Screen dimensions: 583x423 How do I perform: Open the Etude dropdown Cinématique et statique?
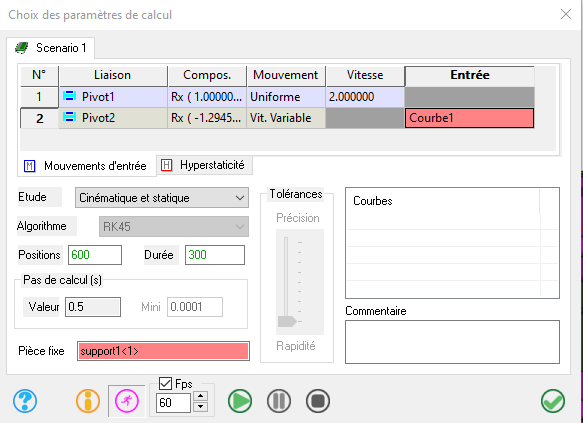tap(162, 198)
